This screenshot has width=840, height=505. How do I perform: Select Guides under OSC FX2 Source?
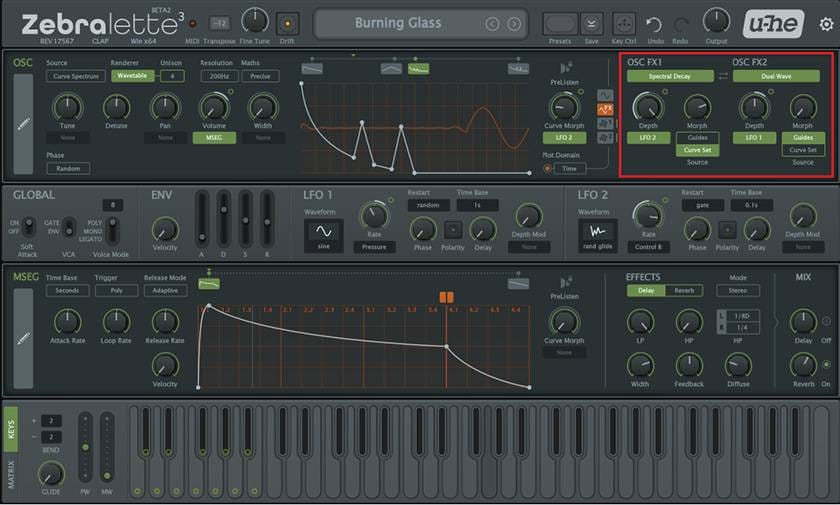tap(802, 138)
